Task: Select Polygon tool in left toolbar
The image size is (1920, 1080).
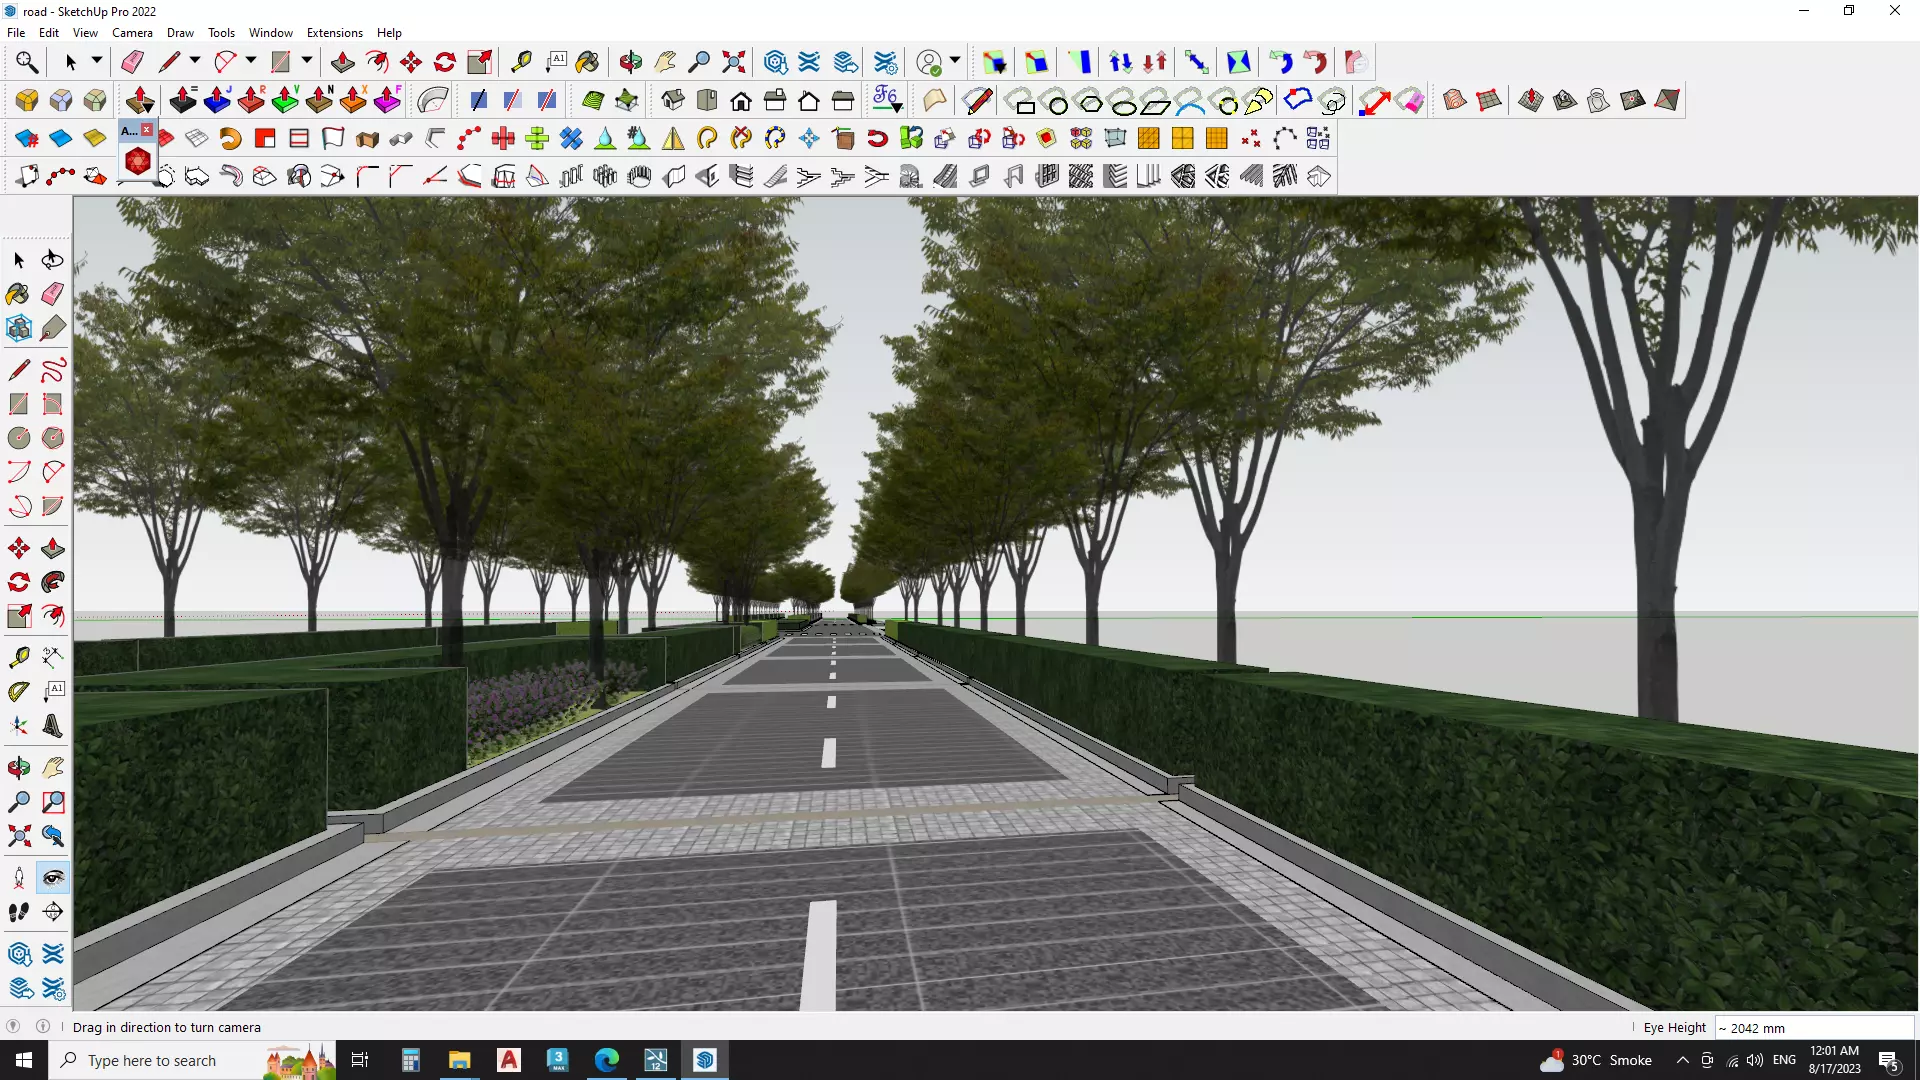Action: pos(53,438)
